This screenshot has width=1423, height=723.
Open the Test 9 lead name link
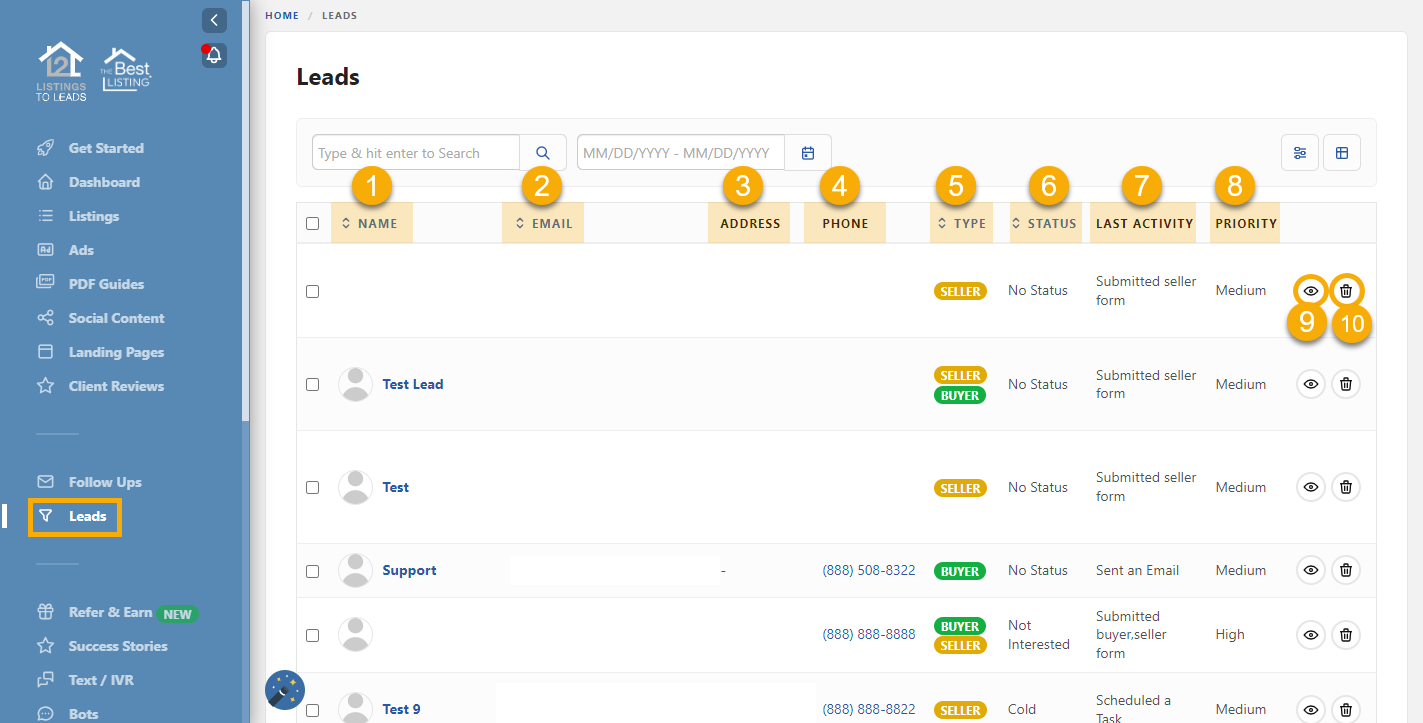[x=401, y=709]
